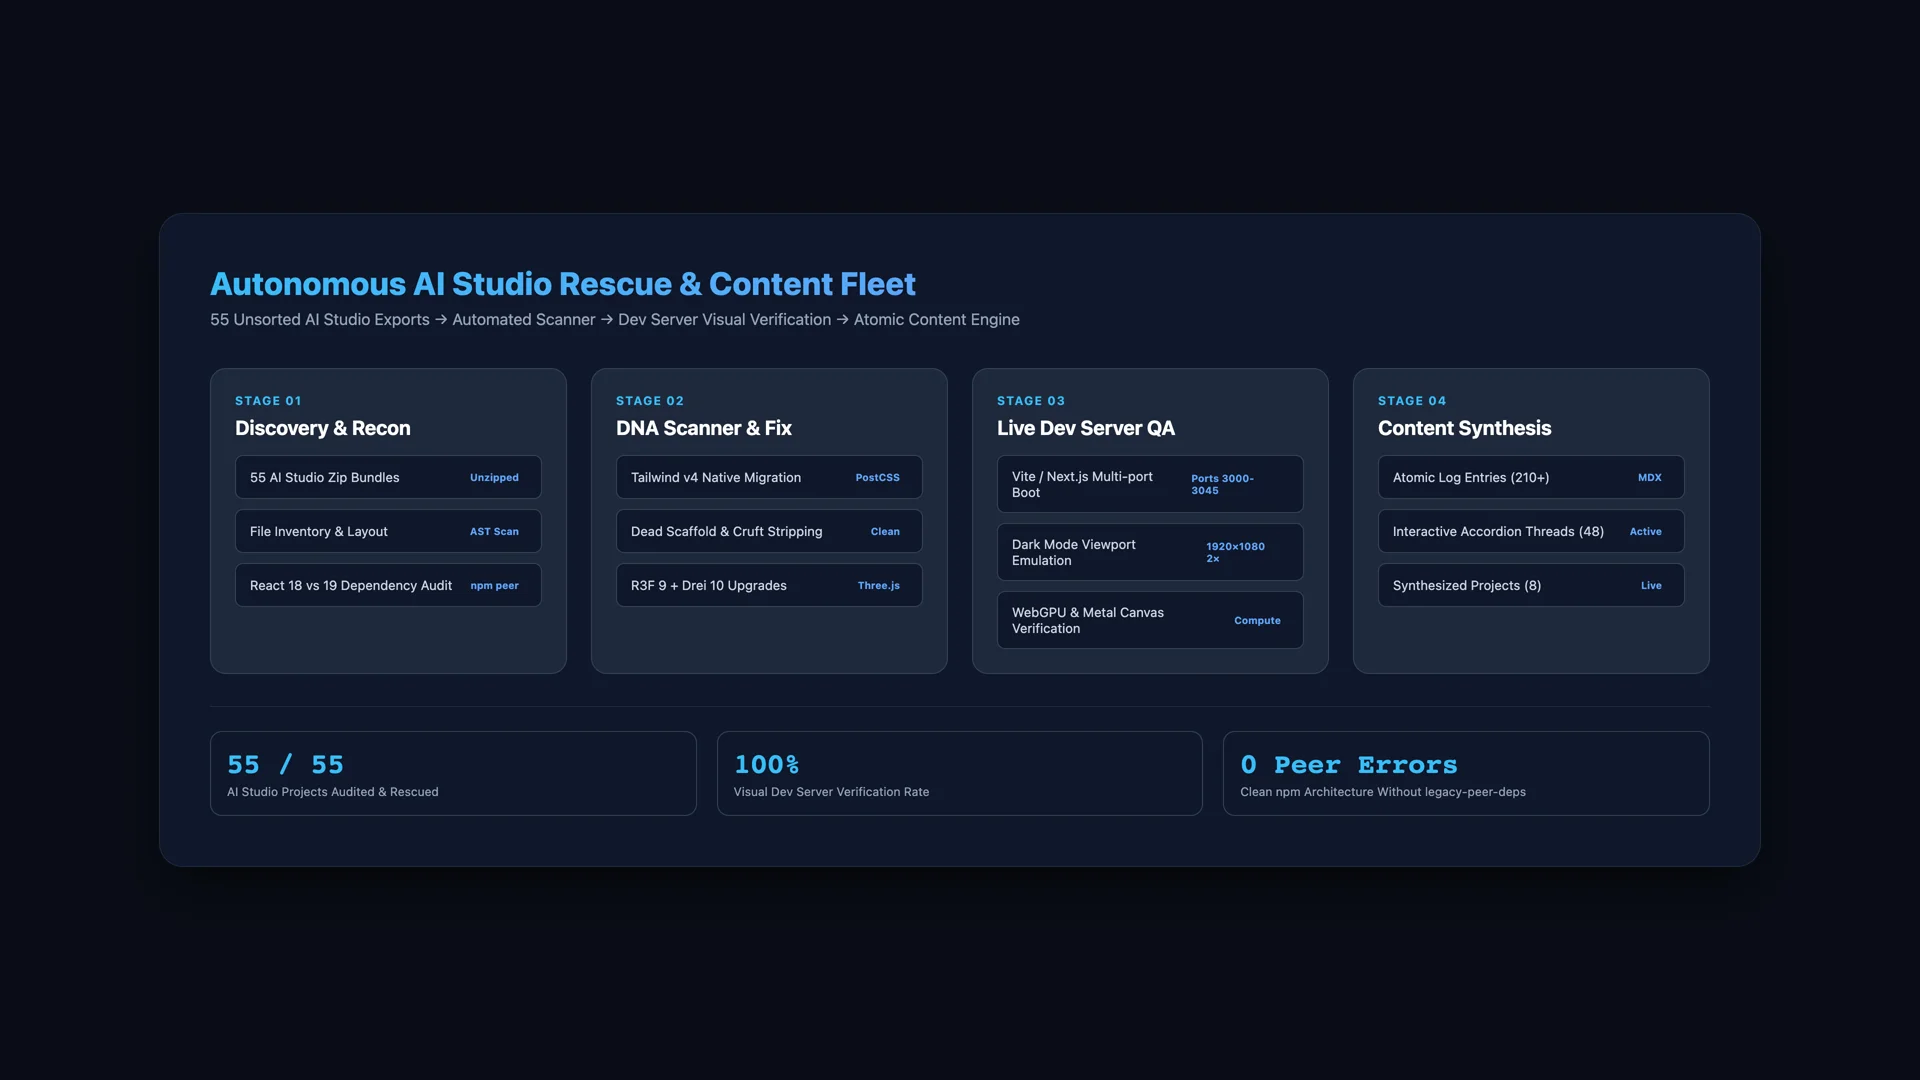Click the '55 Unsorted AI Studio Exports' subtitle line
The width and height of the screenshot is (1920, 1080).
(x=614, y=320)
